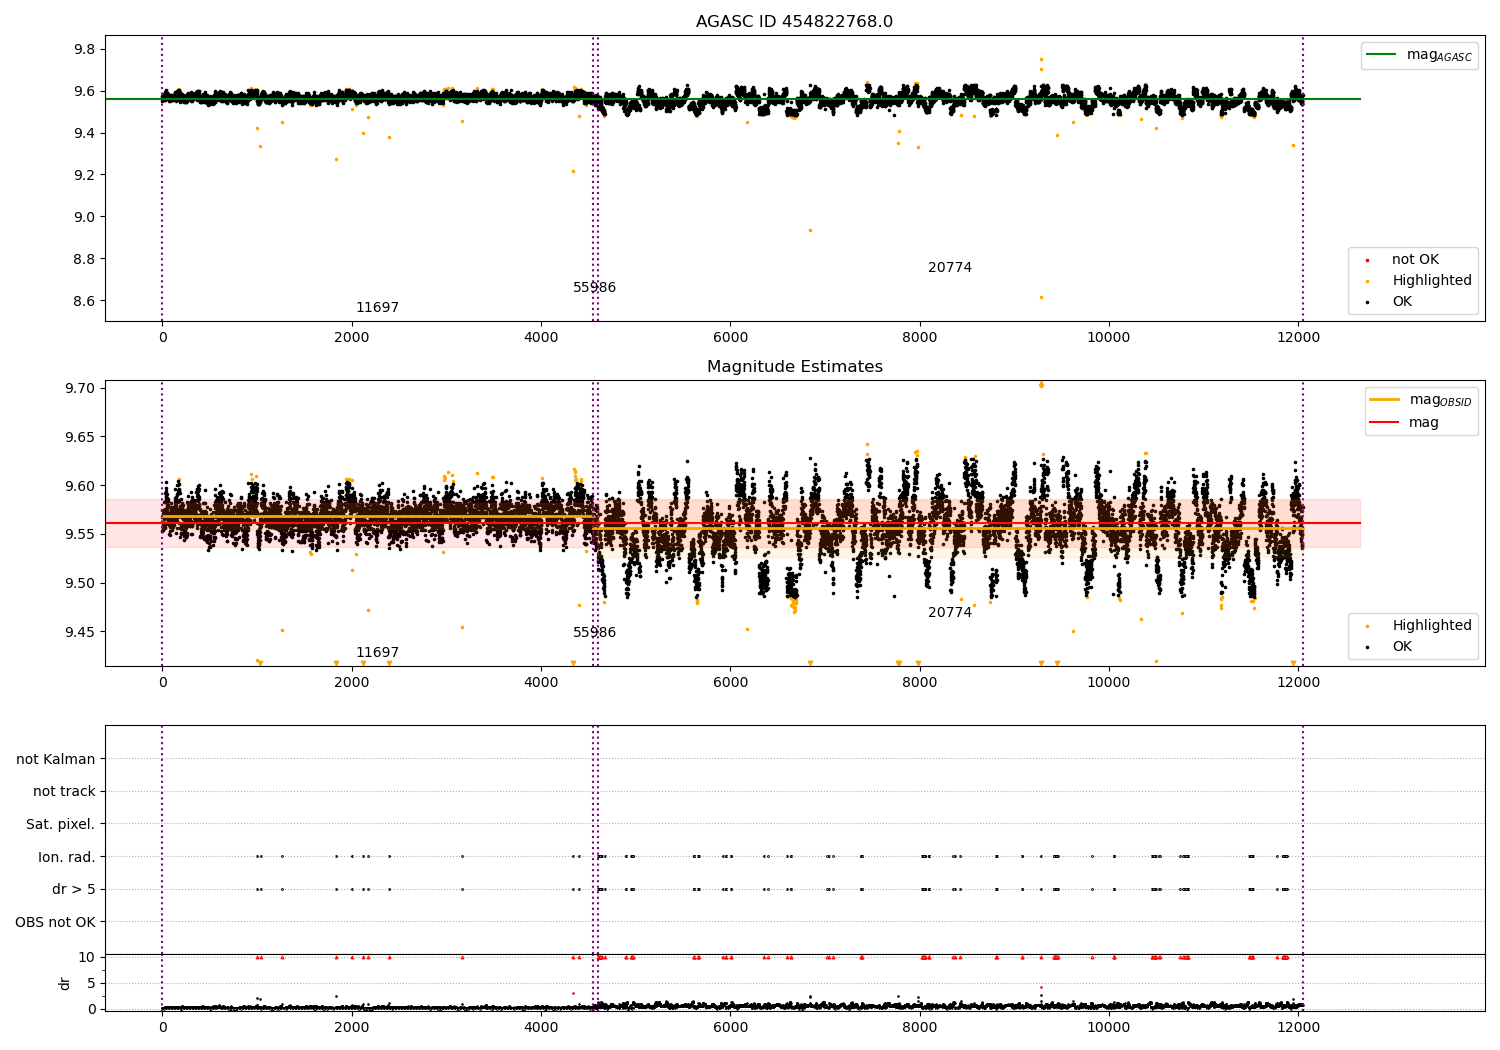Click the 'dr > 5' axis label
1500x1050 pixels.
(74, 889)
